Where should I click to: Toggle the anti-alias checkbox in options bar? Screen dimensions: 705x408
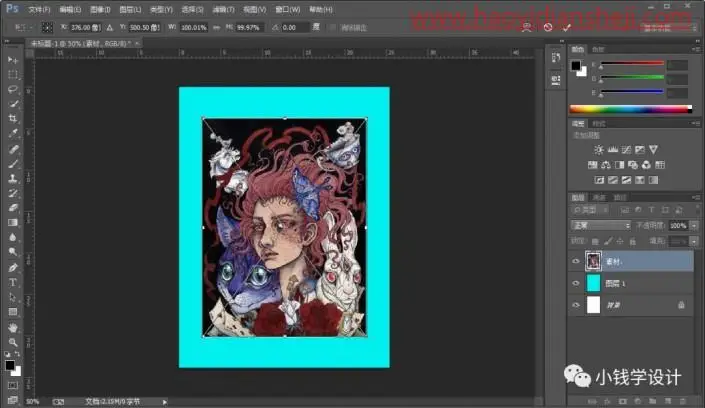point(333,28)
